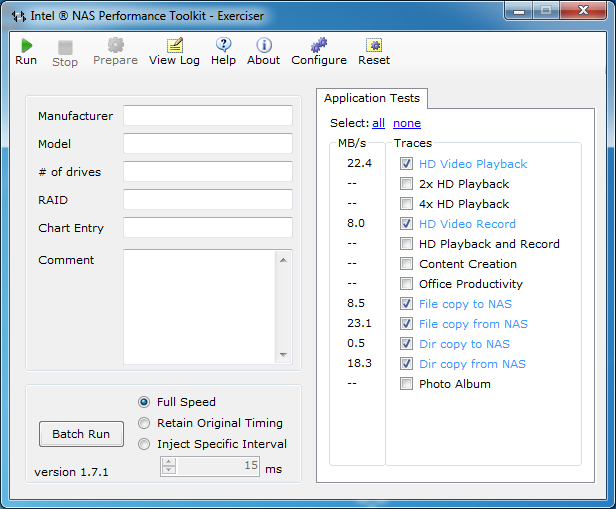Click the 15 ms interval value field

tap(218, 466)
